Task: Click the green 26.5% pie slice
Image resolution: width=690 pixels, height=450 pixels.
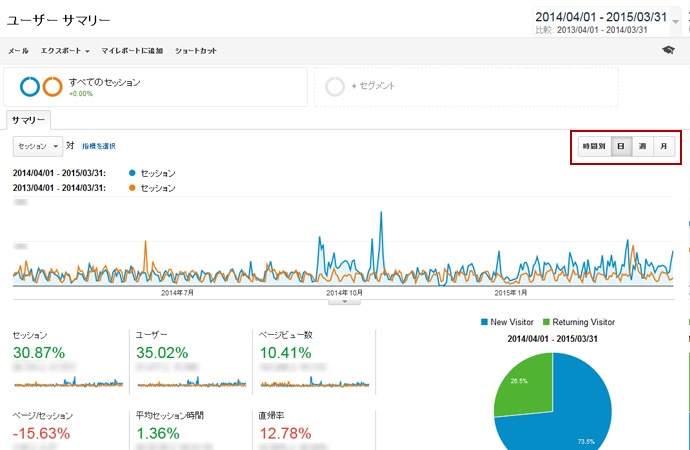Action: coord(526,387)
